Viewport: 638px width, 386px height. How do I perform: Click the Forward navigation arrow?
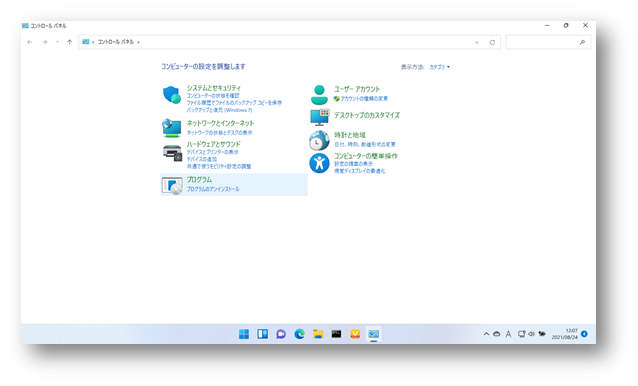pos(44,42)
